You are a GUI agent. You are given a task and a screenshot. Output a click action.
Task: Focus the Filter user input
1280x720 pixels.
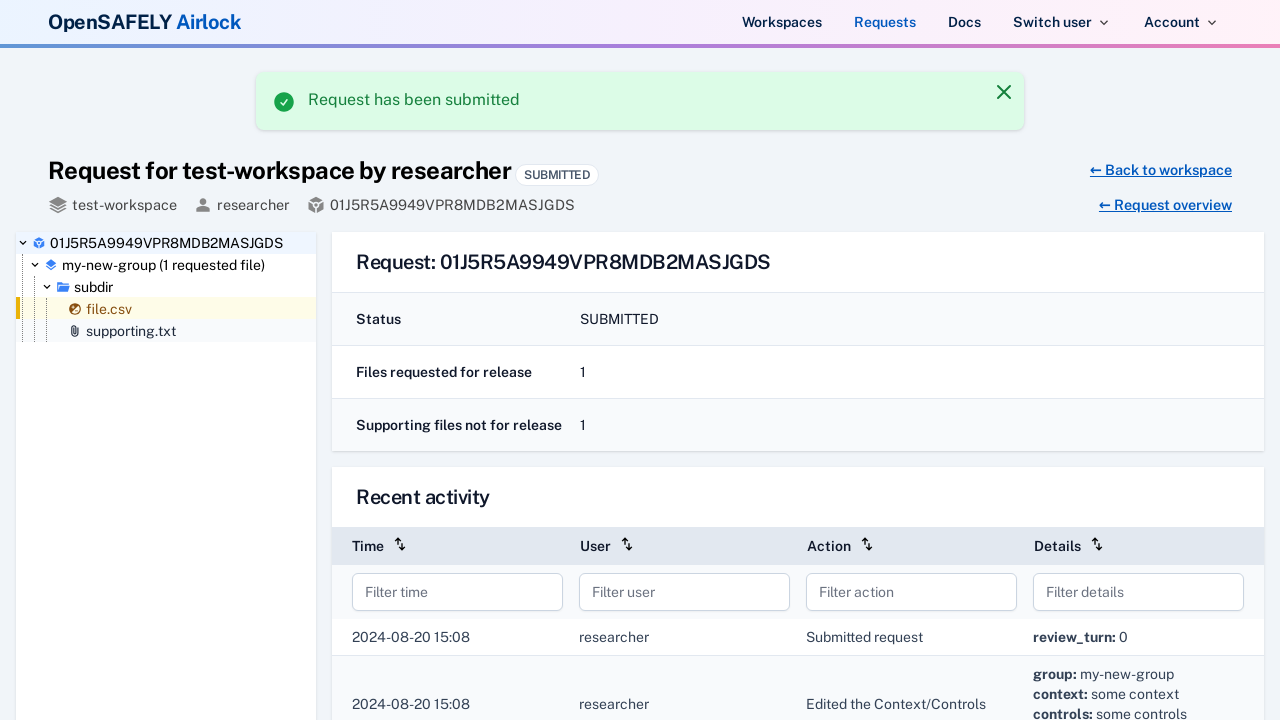684,592
